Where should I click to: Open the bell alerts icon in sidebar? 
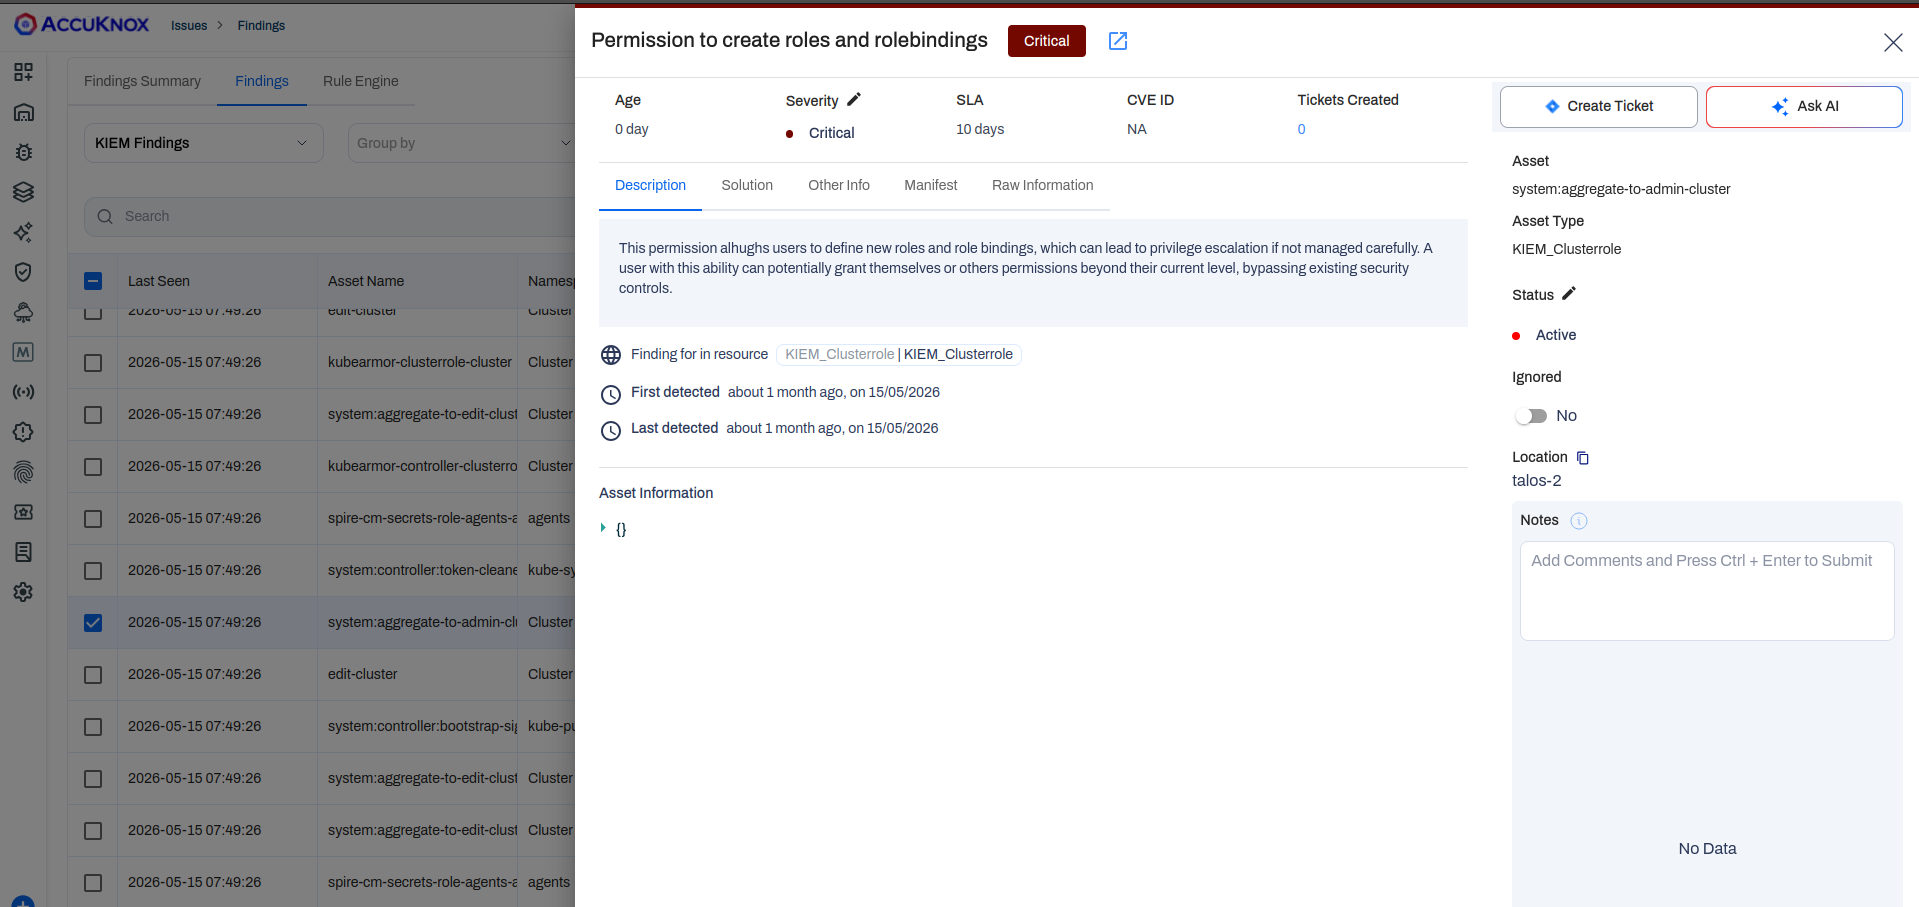click(x=23, y=312)
